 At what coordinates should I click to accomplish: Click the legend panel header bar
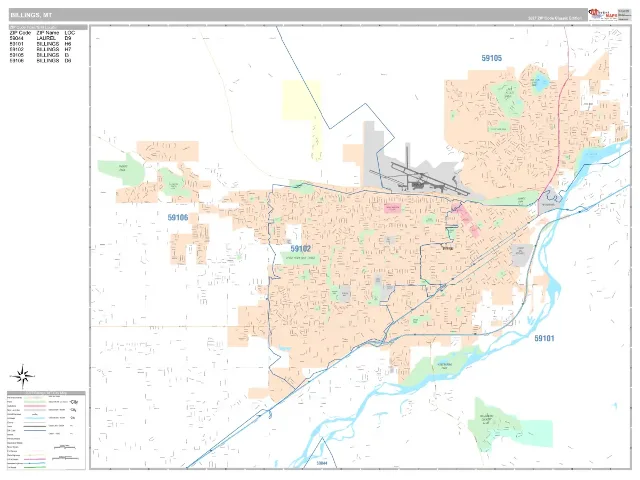tap(46, 393)
